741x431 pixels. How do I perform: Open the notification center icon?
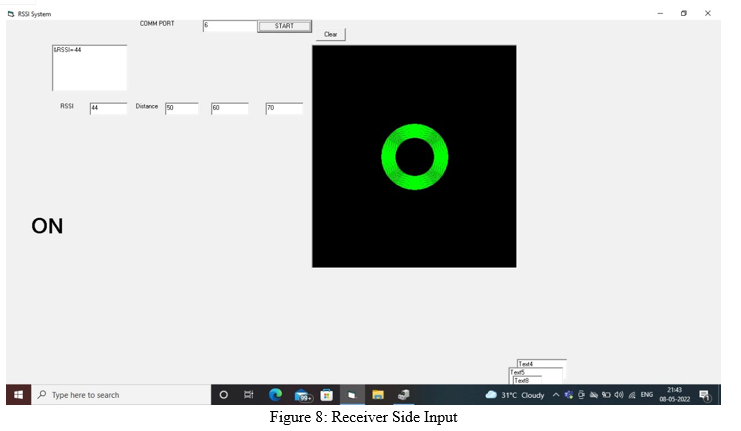pos(705,395)
